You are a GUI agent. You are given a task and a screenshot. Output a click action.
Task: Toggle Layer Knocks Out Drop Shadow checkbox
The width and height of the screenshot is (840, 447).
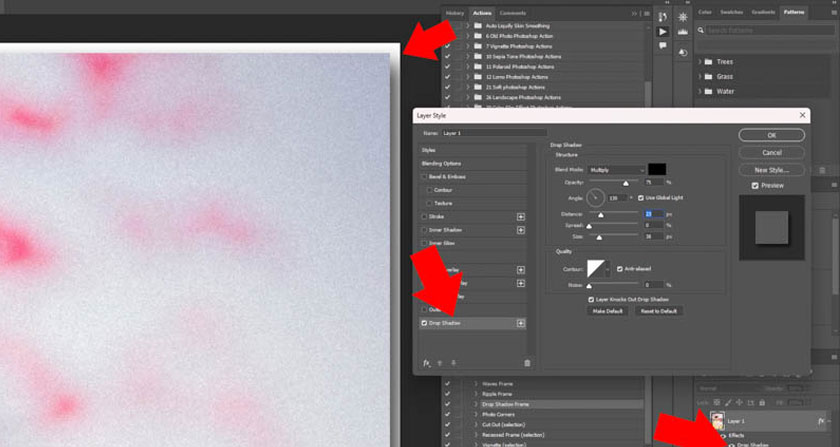tap(591, 300)
